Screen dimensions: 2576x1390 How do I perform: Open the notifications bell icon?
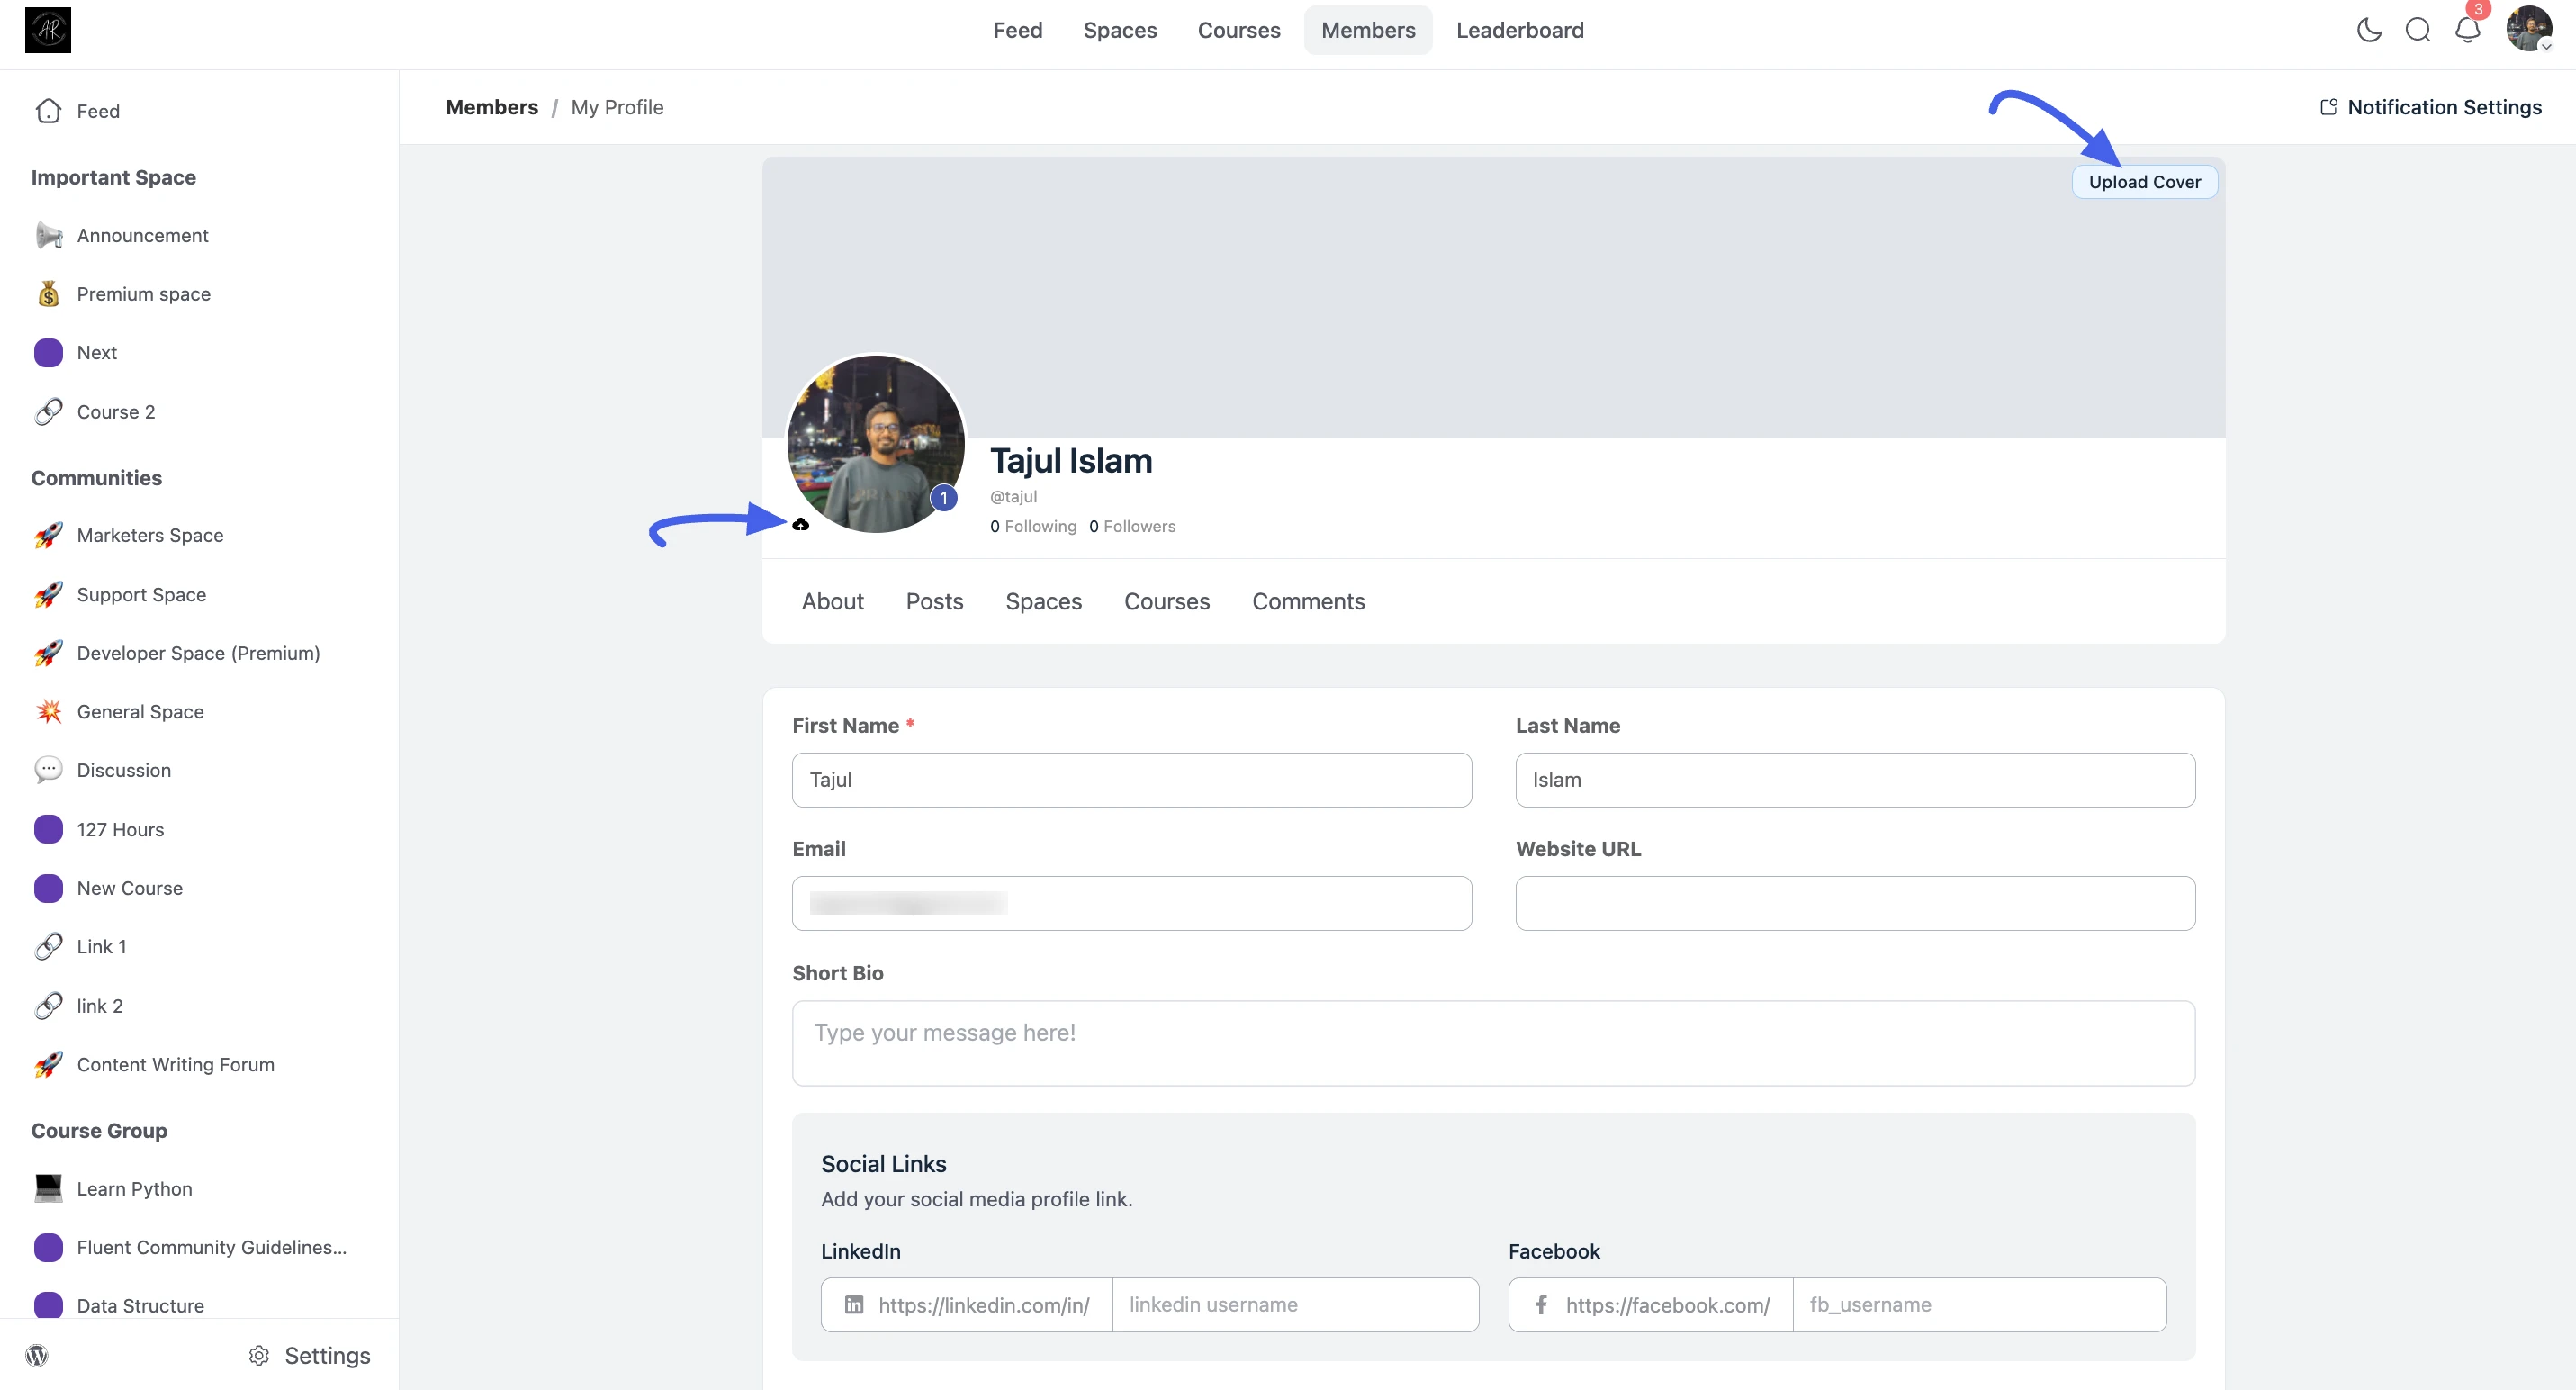(x=2468, y=30)
